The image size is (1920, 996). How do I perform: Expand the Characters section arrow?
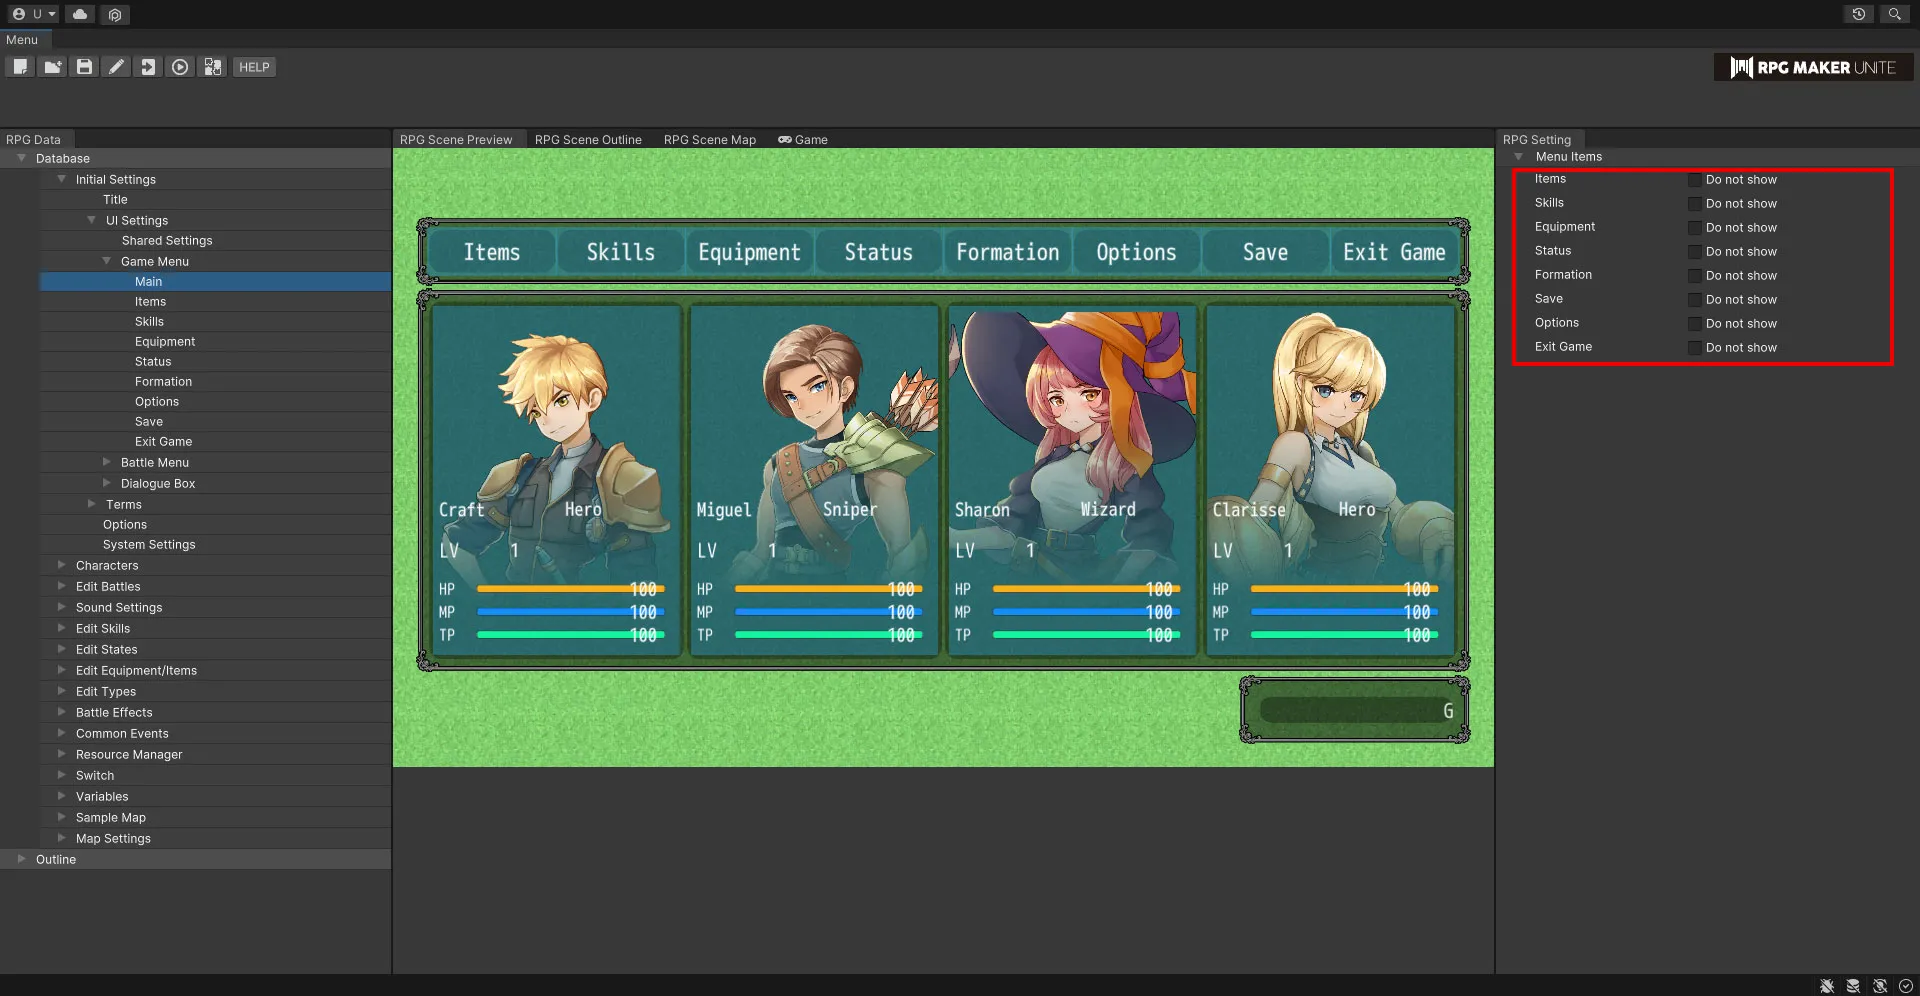pyautogui.click(x=62, y=565)
